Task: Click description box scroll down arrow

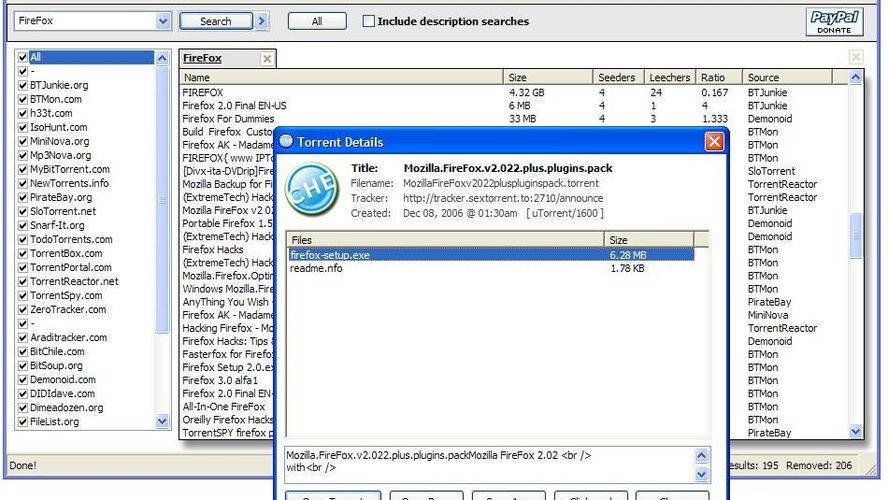Action: pyautogui.click(x=701, y=475)
